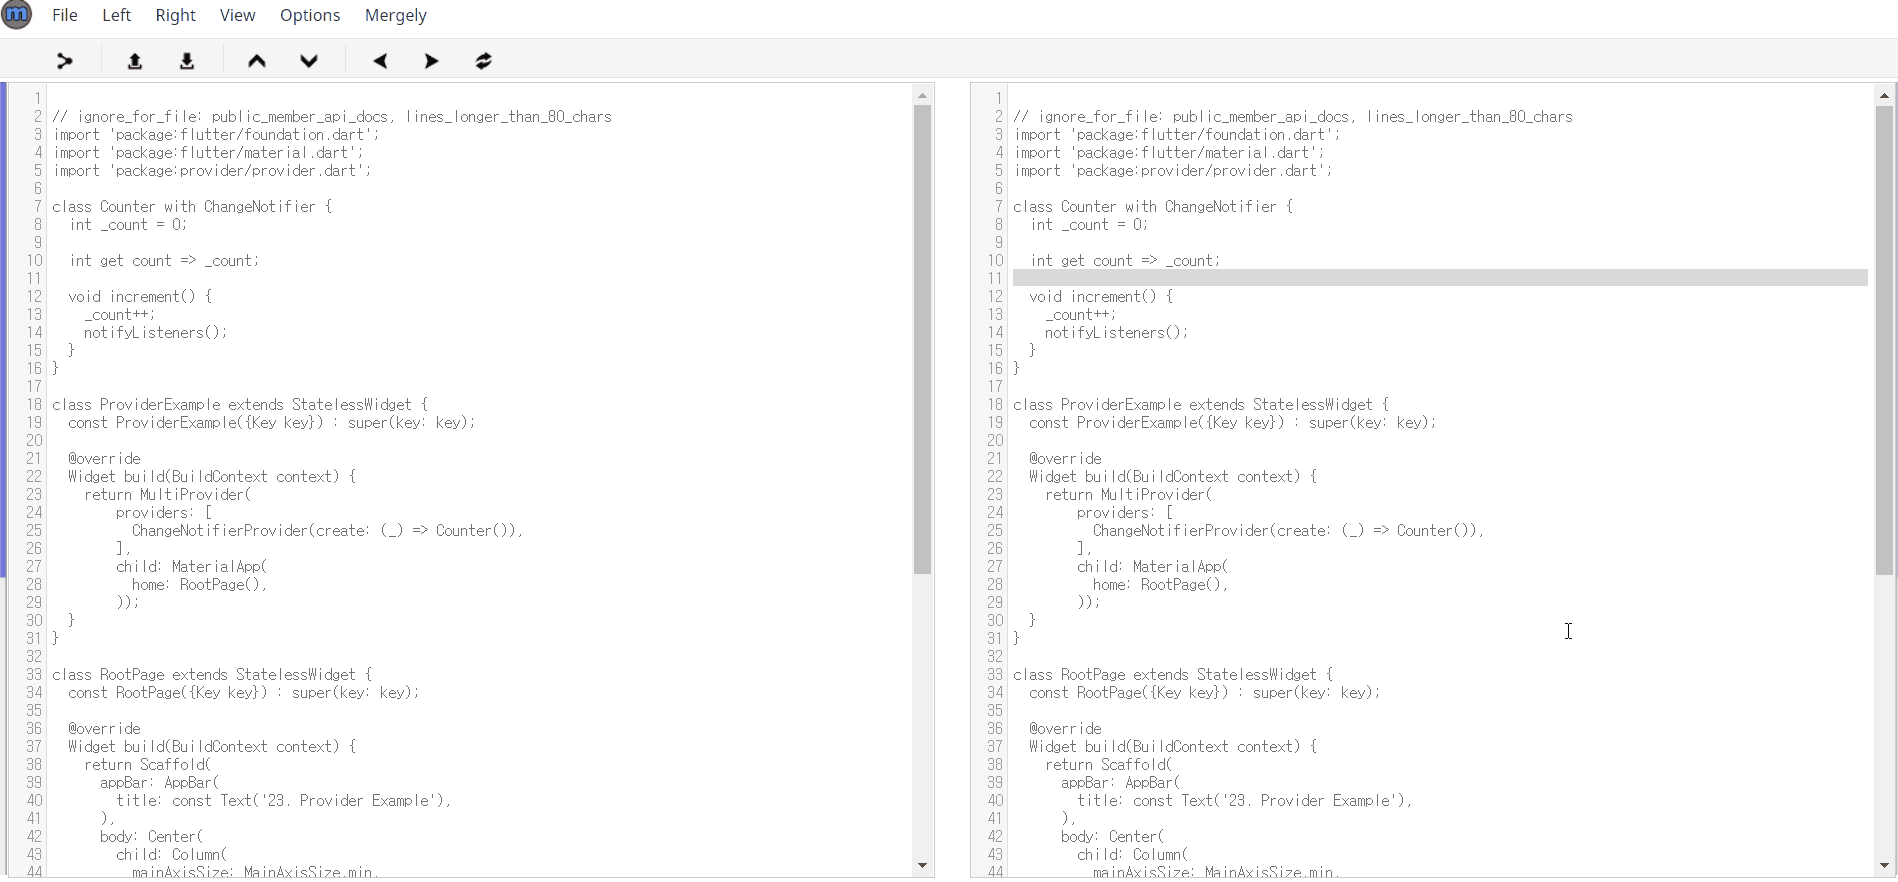1898x882 pixels.
Task: Open the Left menu
Action: tap(117, 15)
